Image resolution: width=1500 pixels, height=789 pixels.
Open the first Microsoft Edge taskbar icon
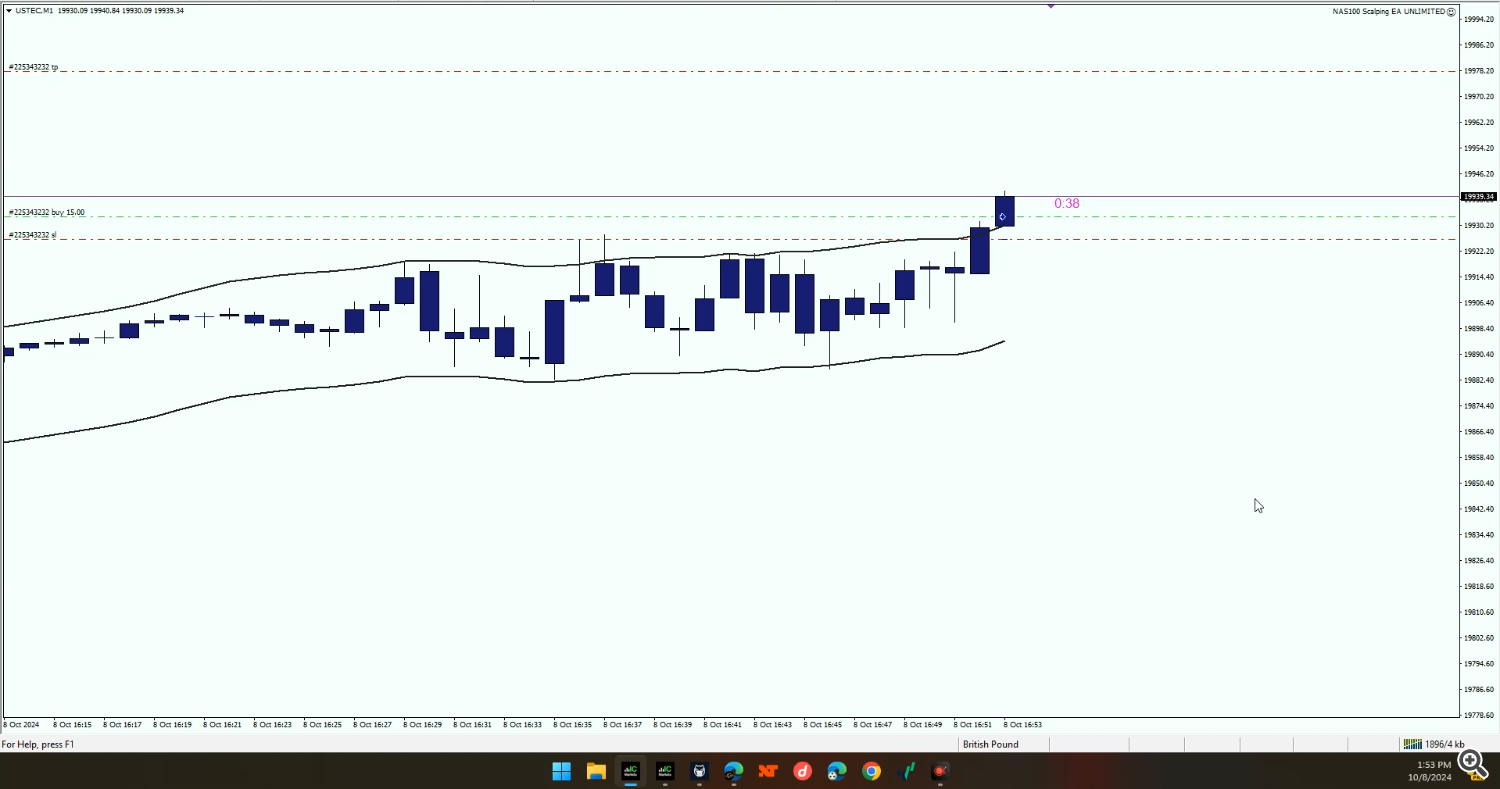tap(734, 771)
